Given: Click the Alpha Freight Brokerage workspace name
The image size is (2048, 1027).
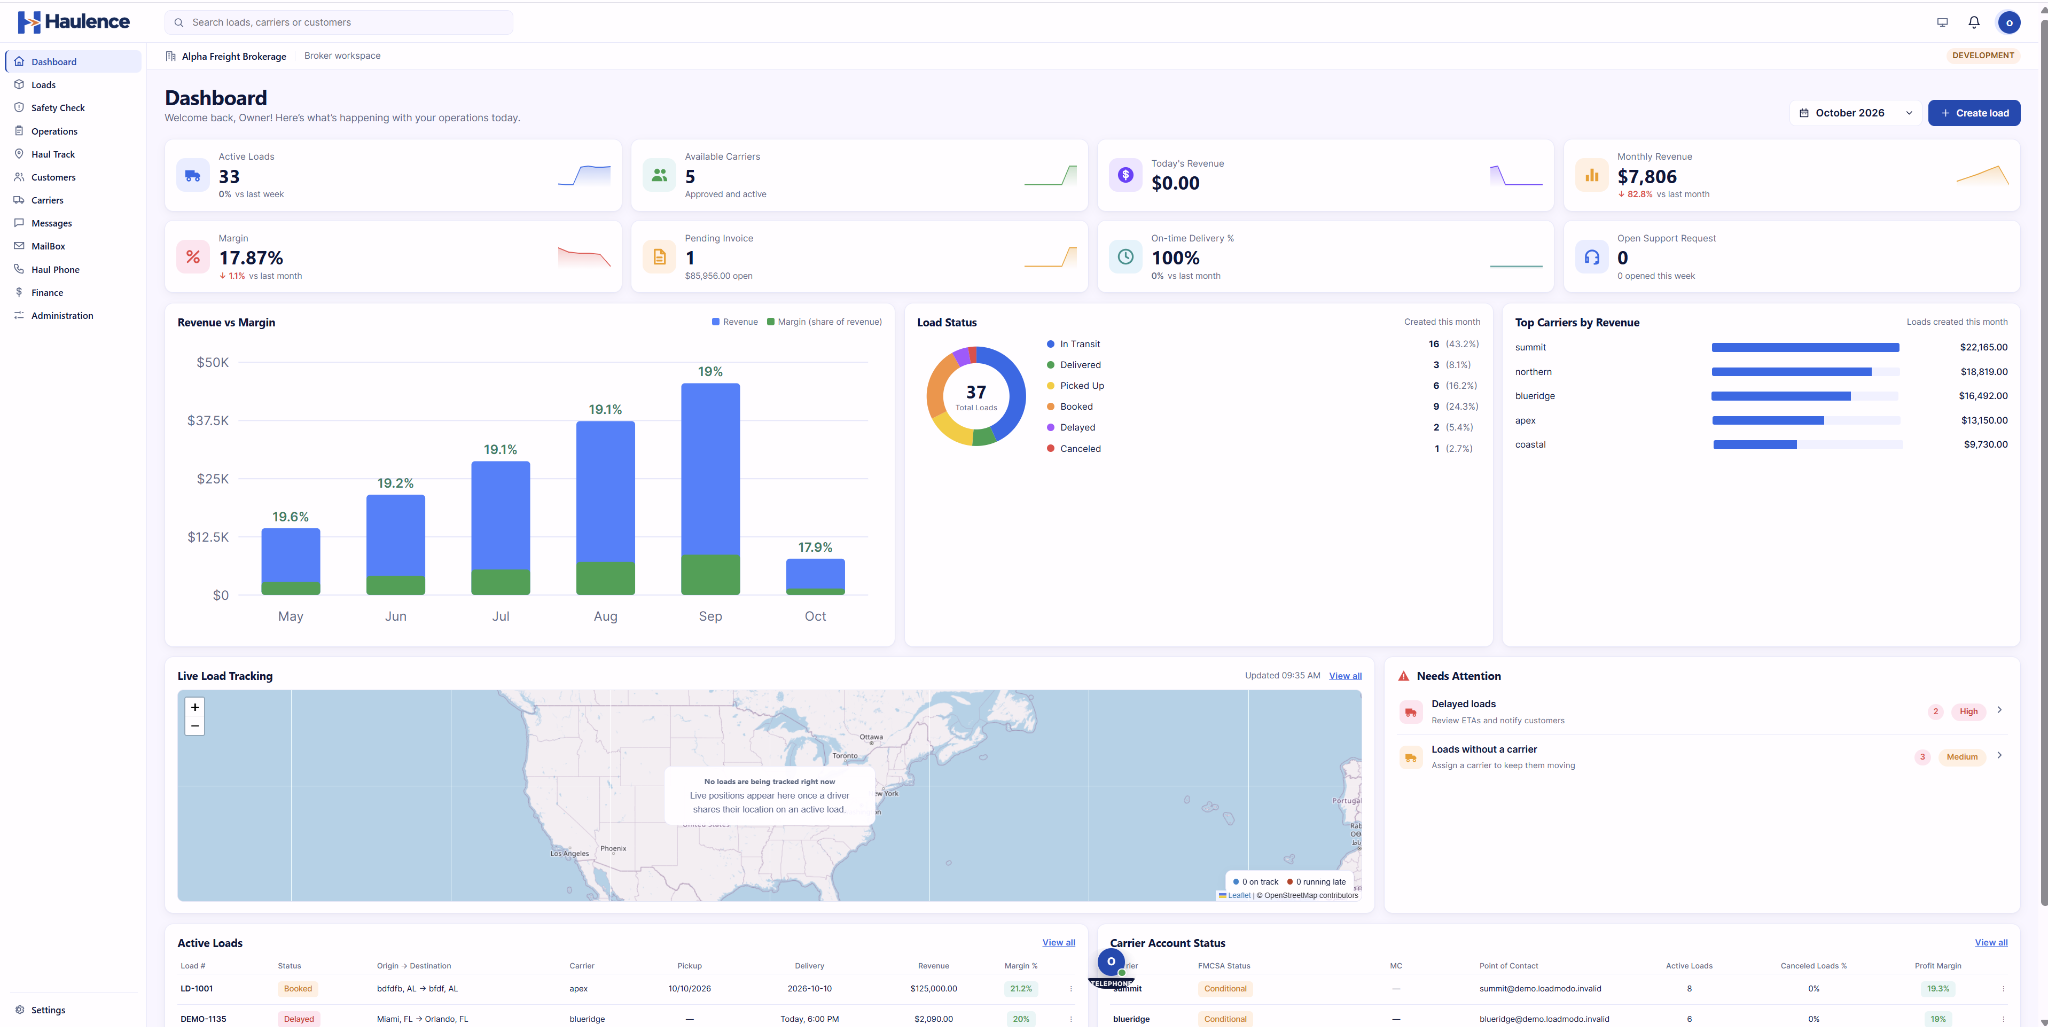Looking at the screenshot, I should [x=234, y=56].
